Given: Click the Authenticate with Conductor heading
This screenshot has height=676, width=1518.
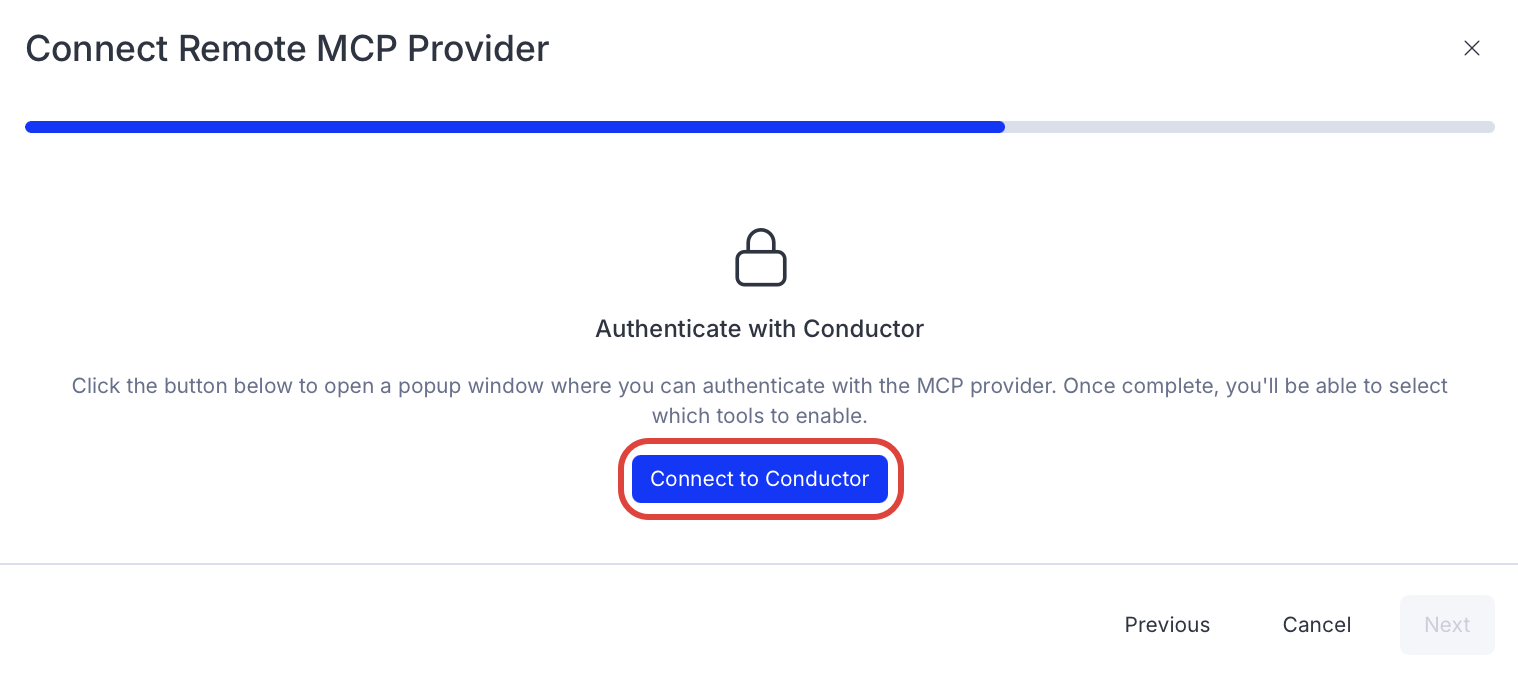Looking at the screenshot, I should (759, 328).
